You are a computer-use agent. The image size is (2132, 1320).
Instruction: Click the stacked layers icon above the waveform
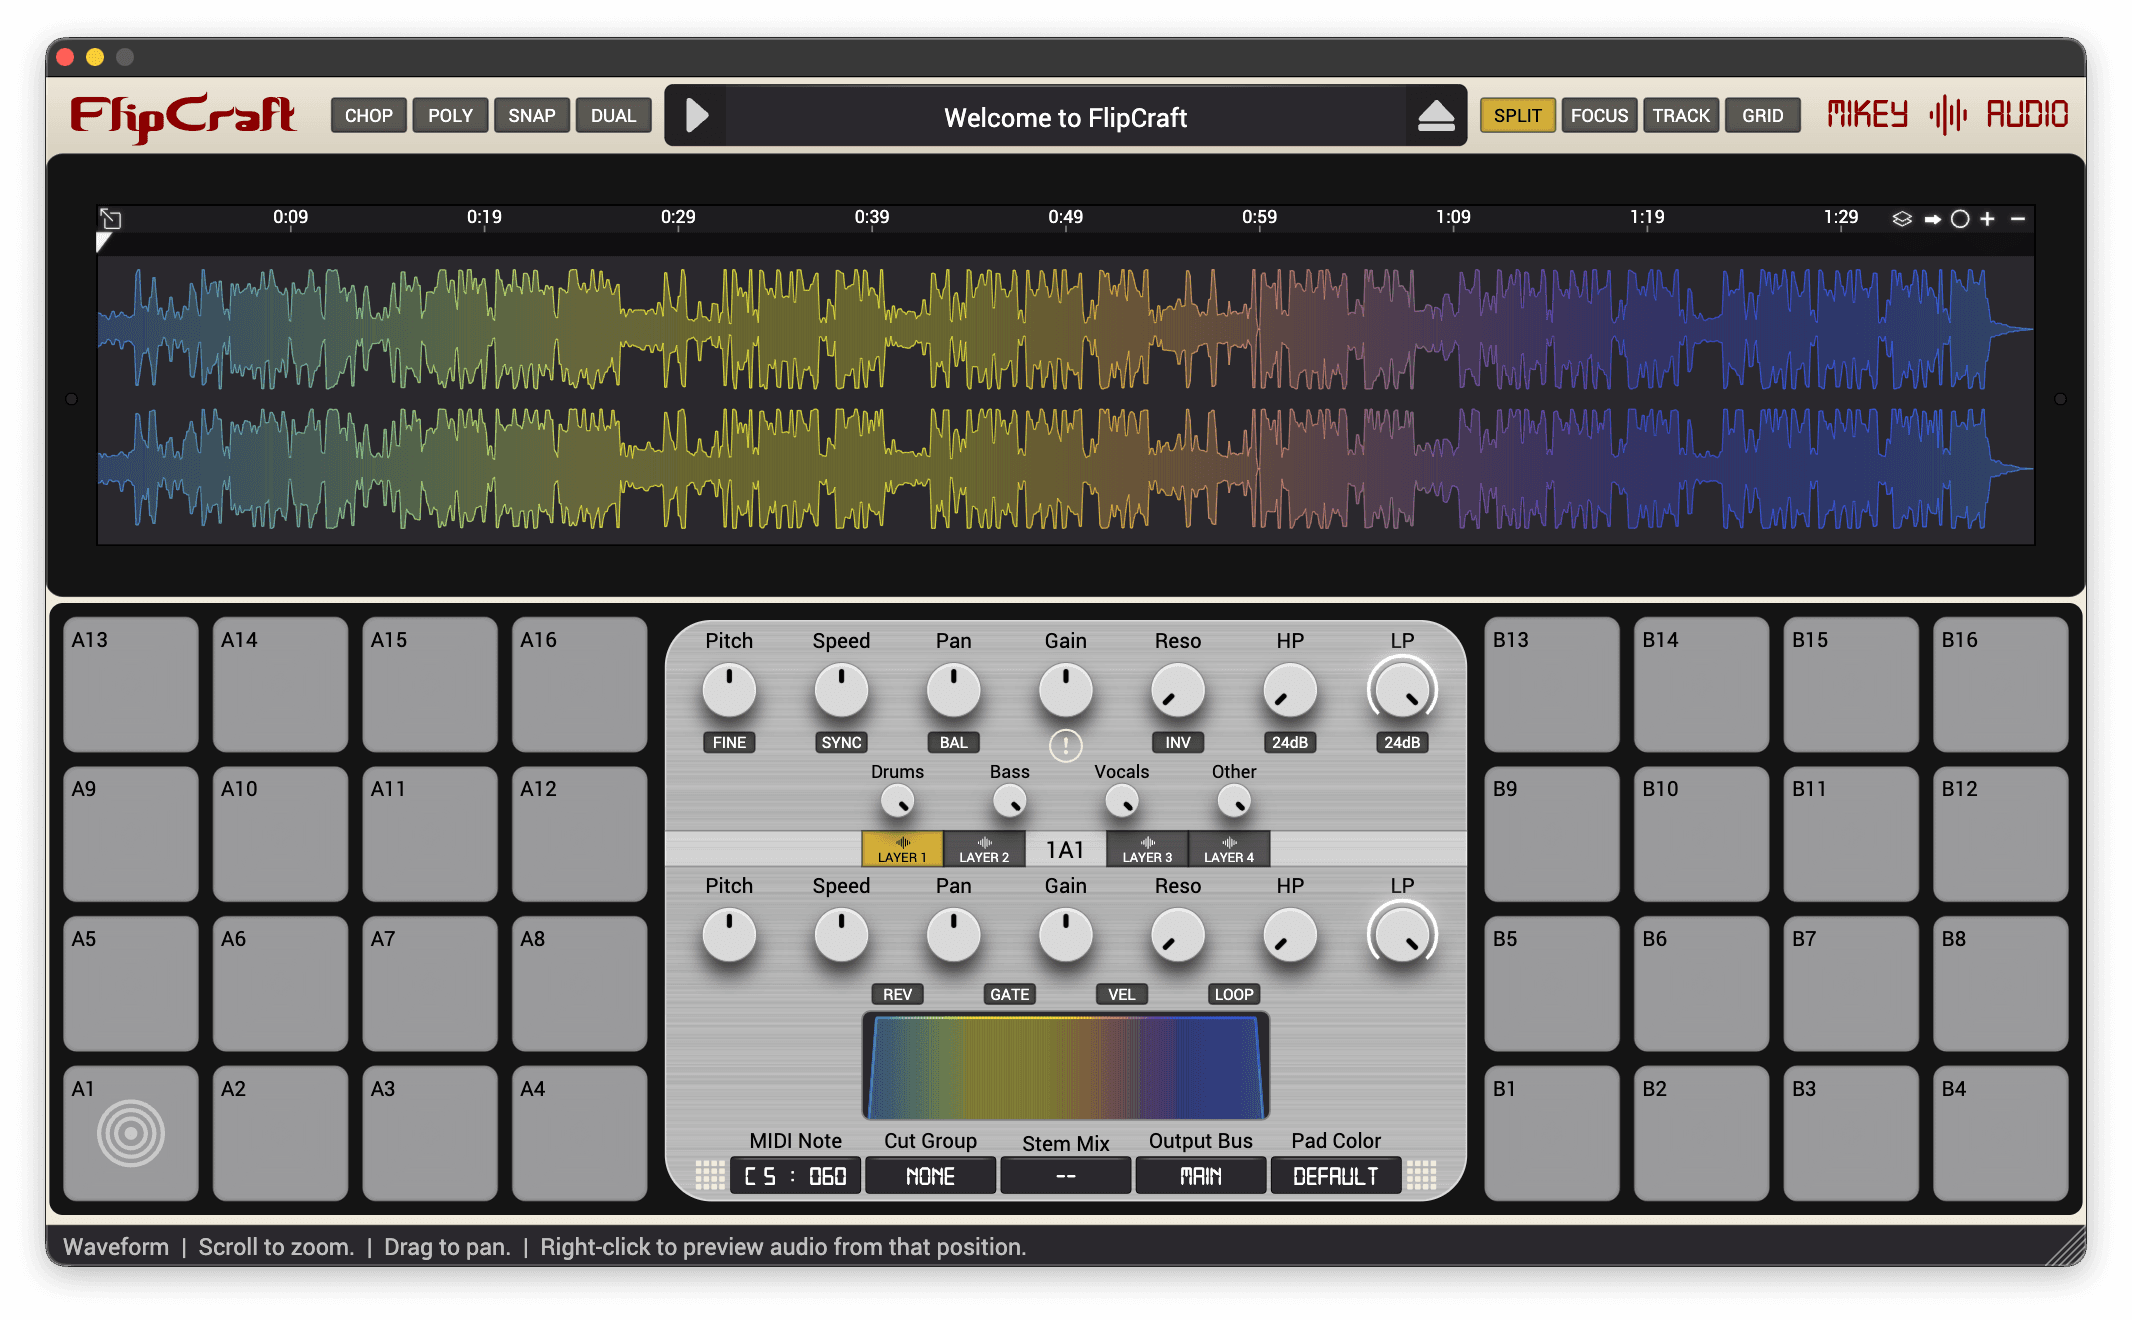[x=1901, y=219]
